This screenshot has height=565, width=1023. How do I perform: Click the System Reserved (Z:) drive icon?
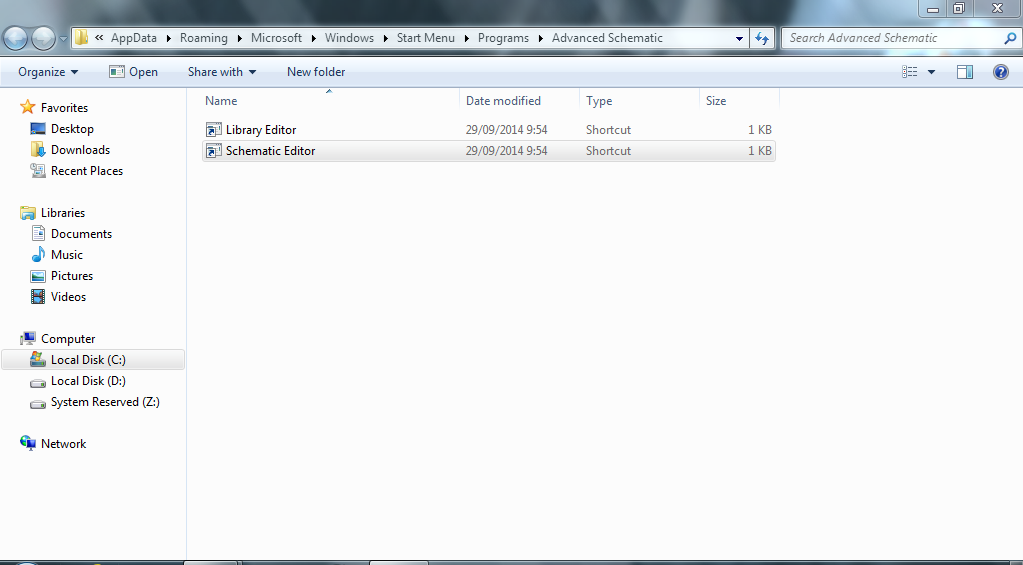click(x=38, y=403)
